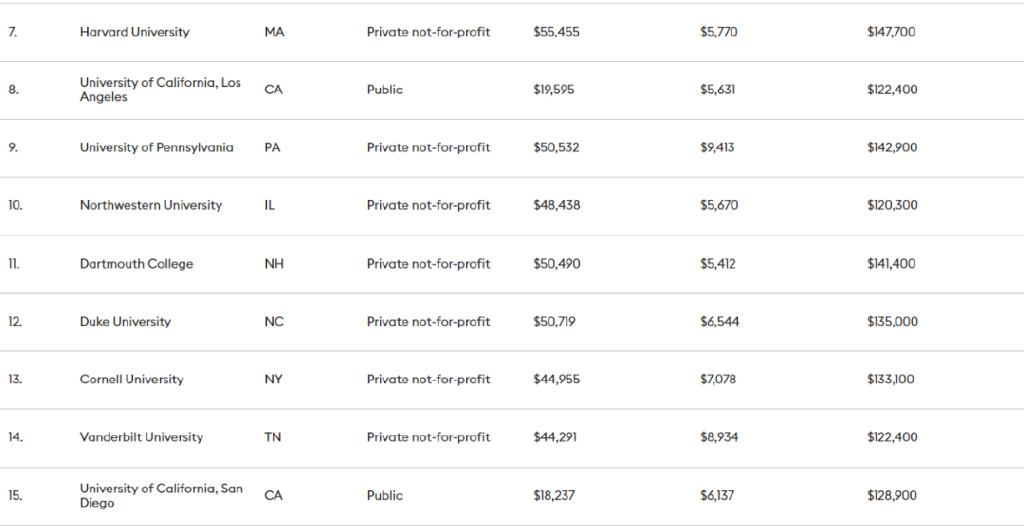Click the Northwestern University row name
Viewport: 1024px width, 526px height.
coord(151,205)
